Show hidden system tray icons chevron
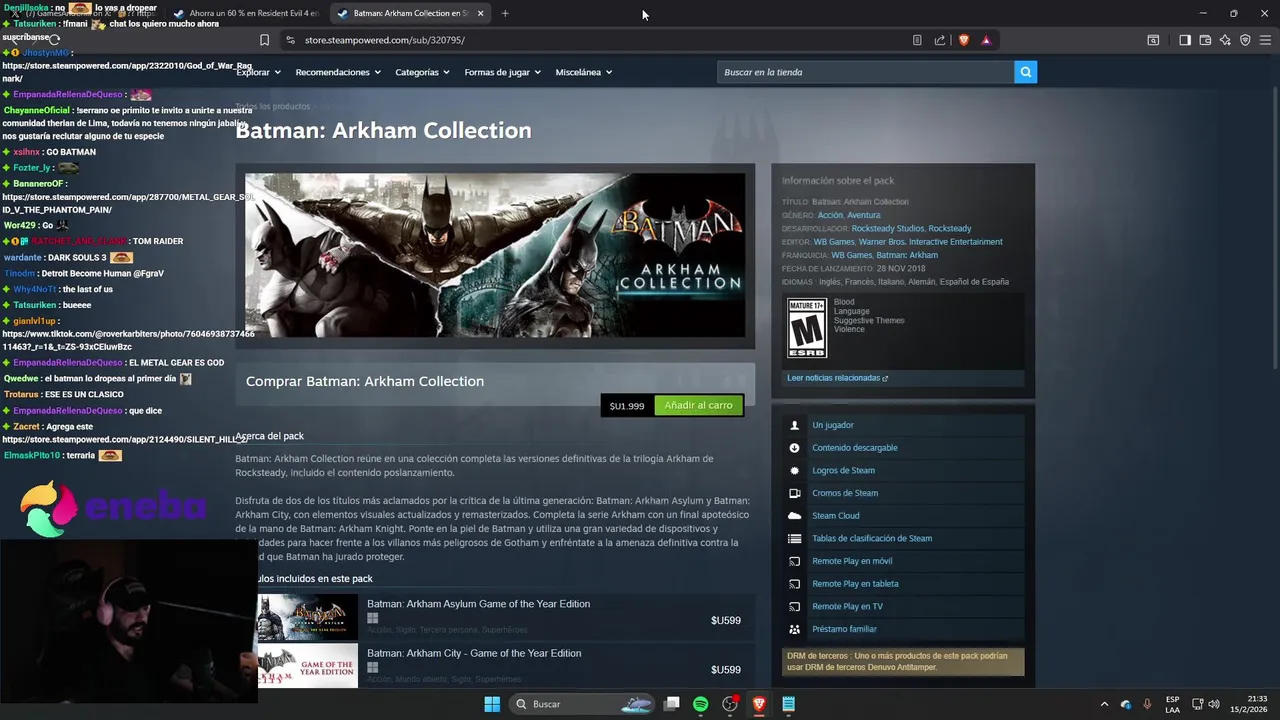 tap(1104, 704)
